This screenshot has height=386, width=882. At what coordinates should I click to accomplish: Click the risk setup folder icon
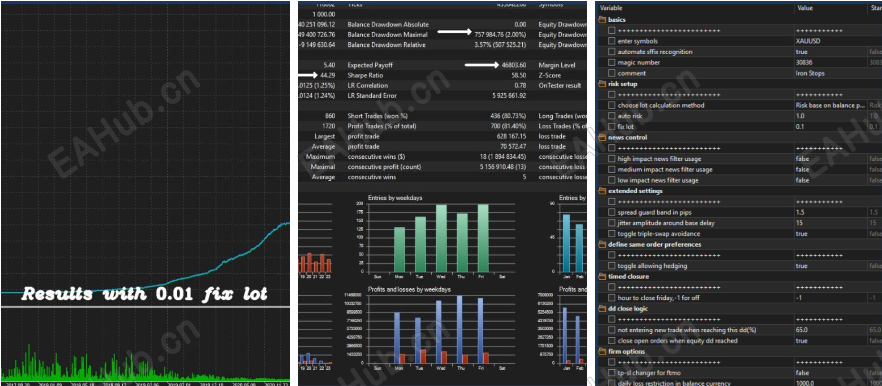[602, 84]
